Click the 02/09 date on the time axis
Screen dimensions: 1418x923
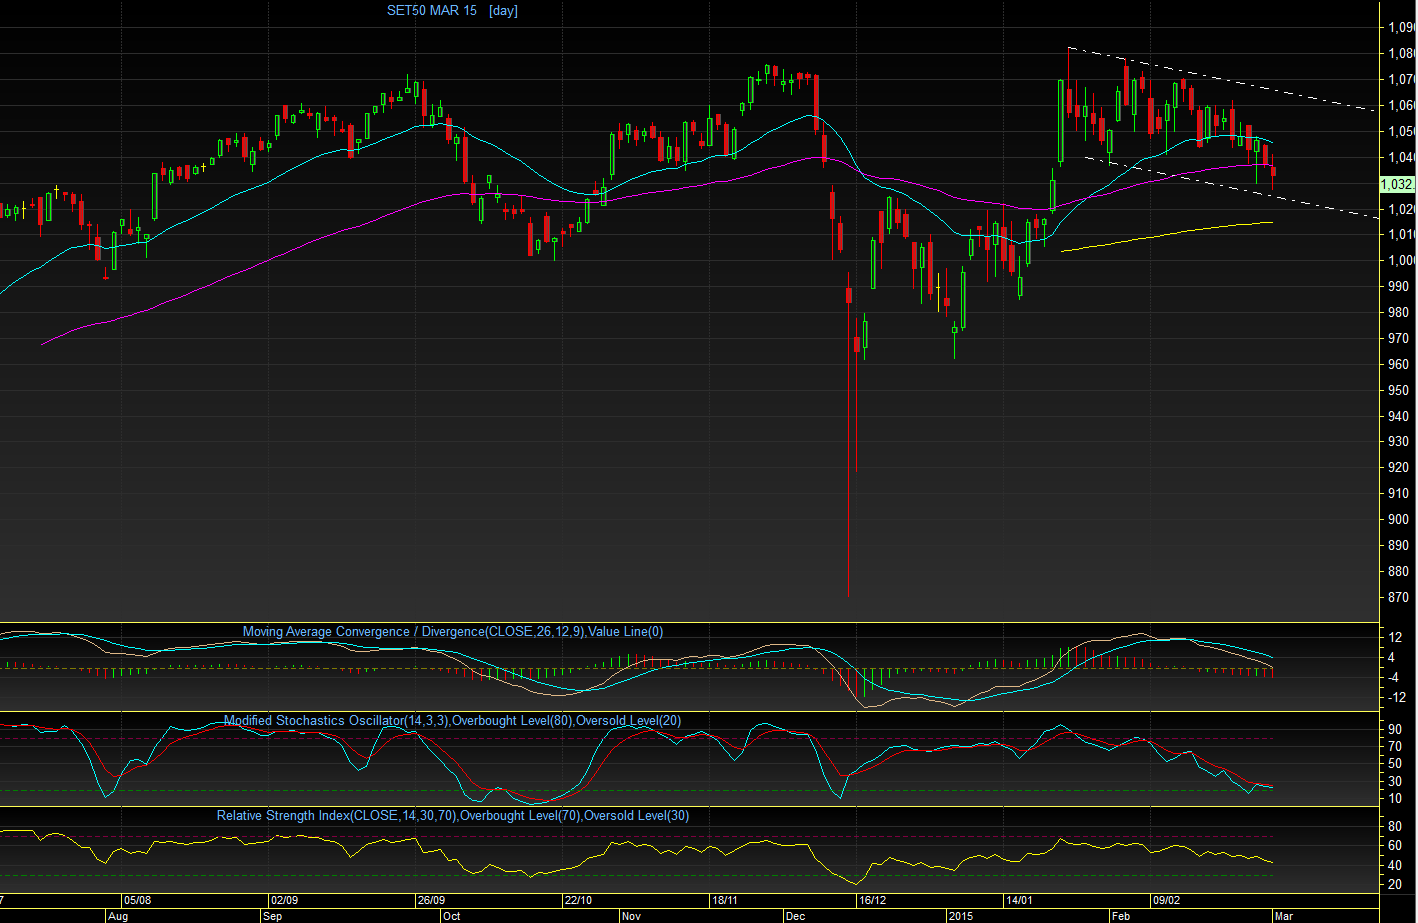point(285,900)
